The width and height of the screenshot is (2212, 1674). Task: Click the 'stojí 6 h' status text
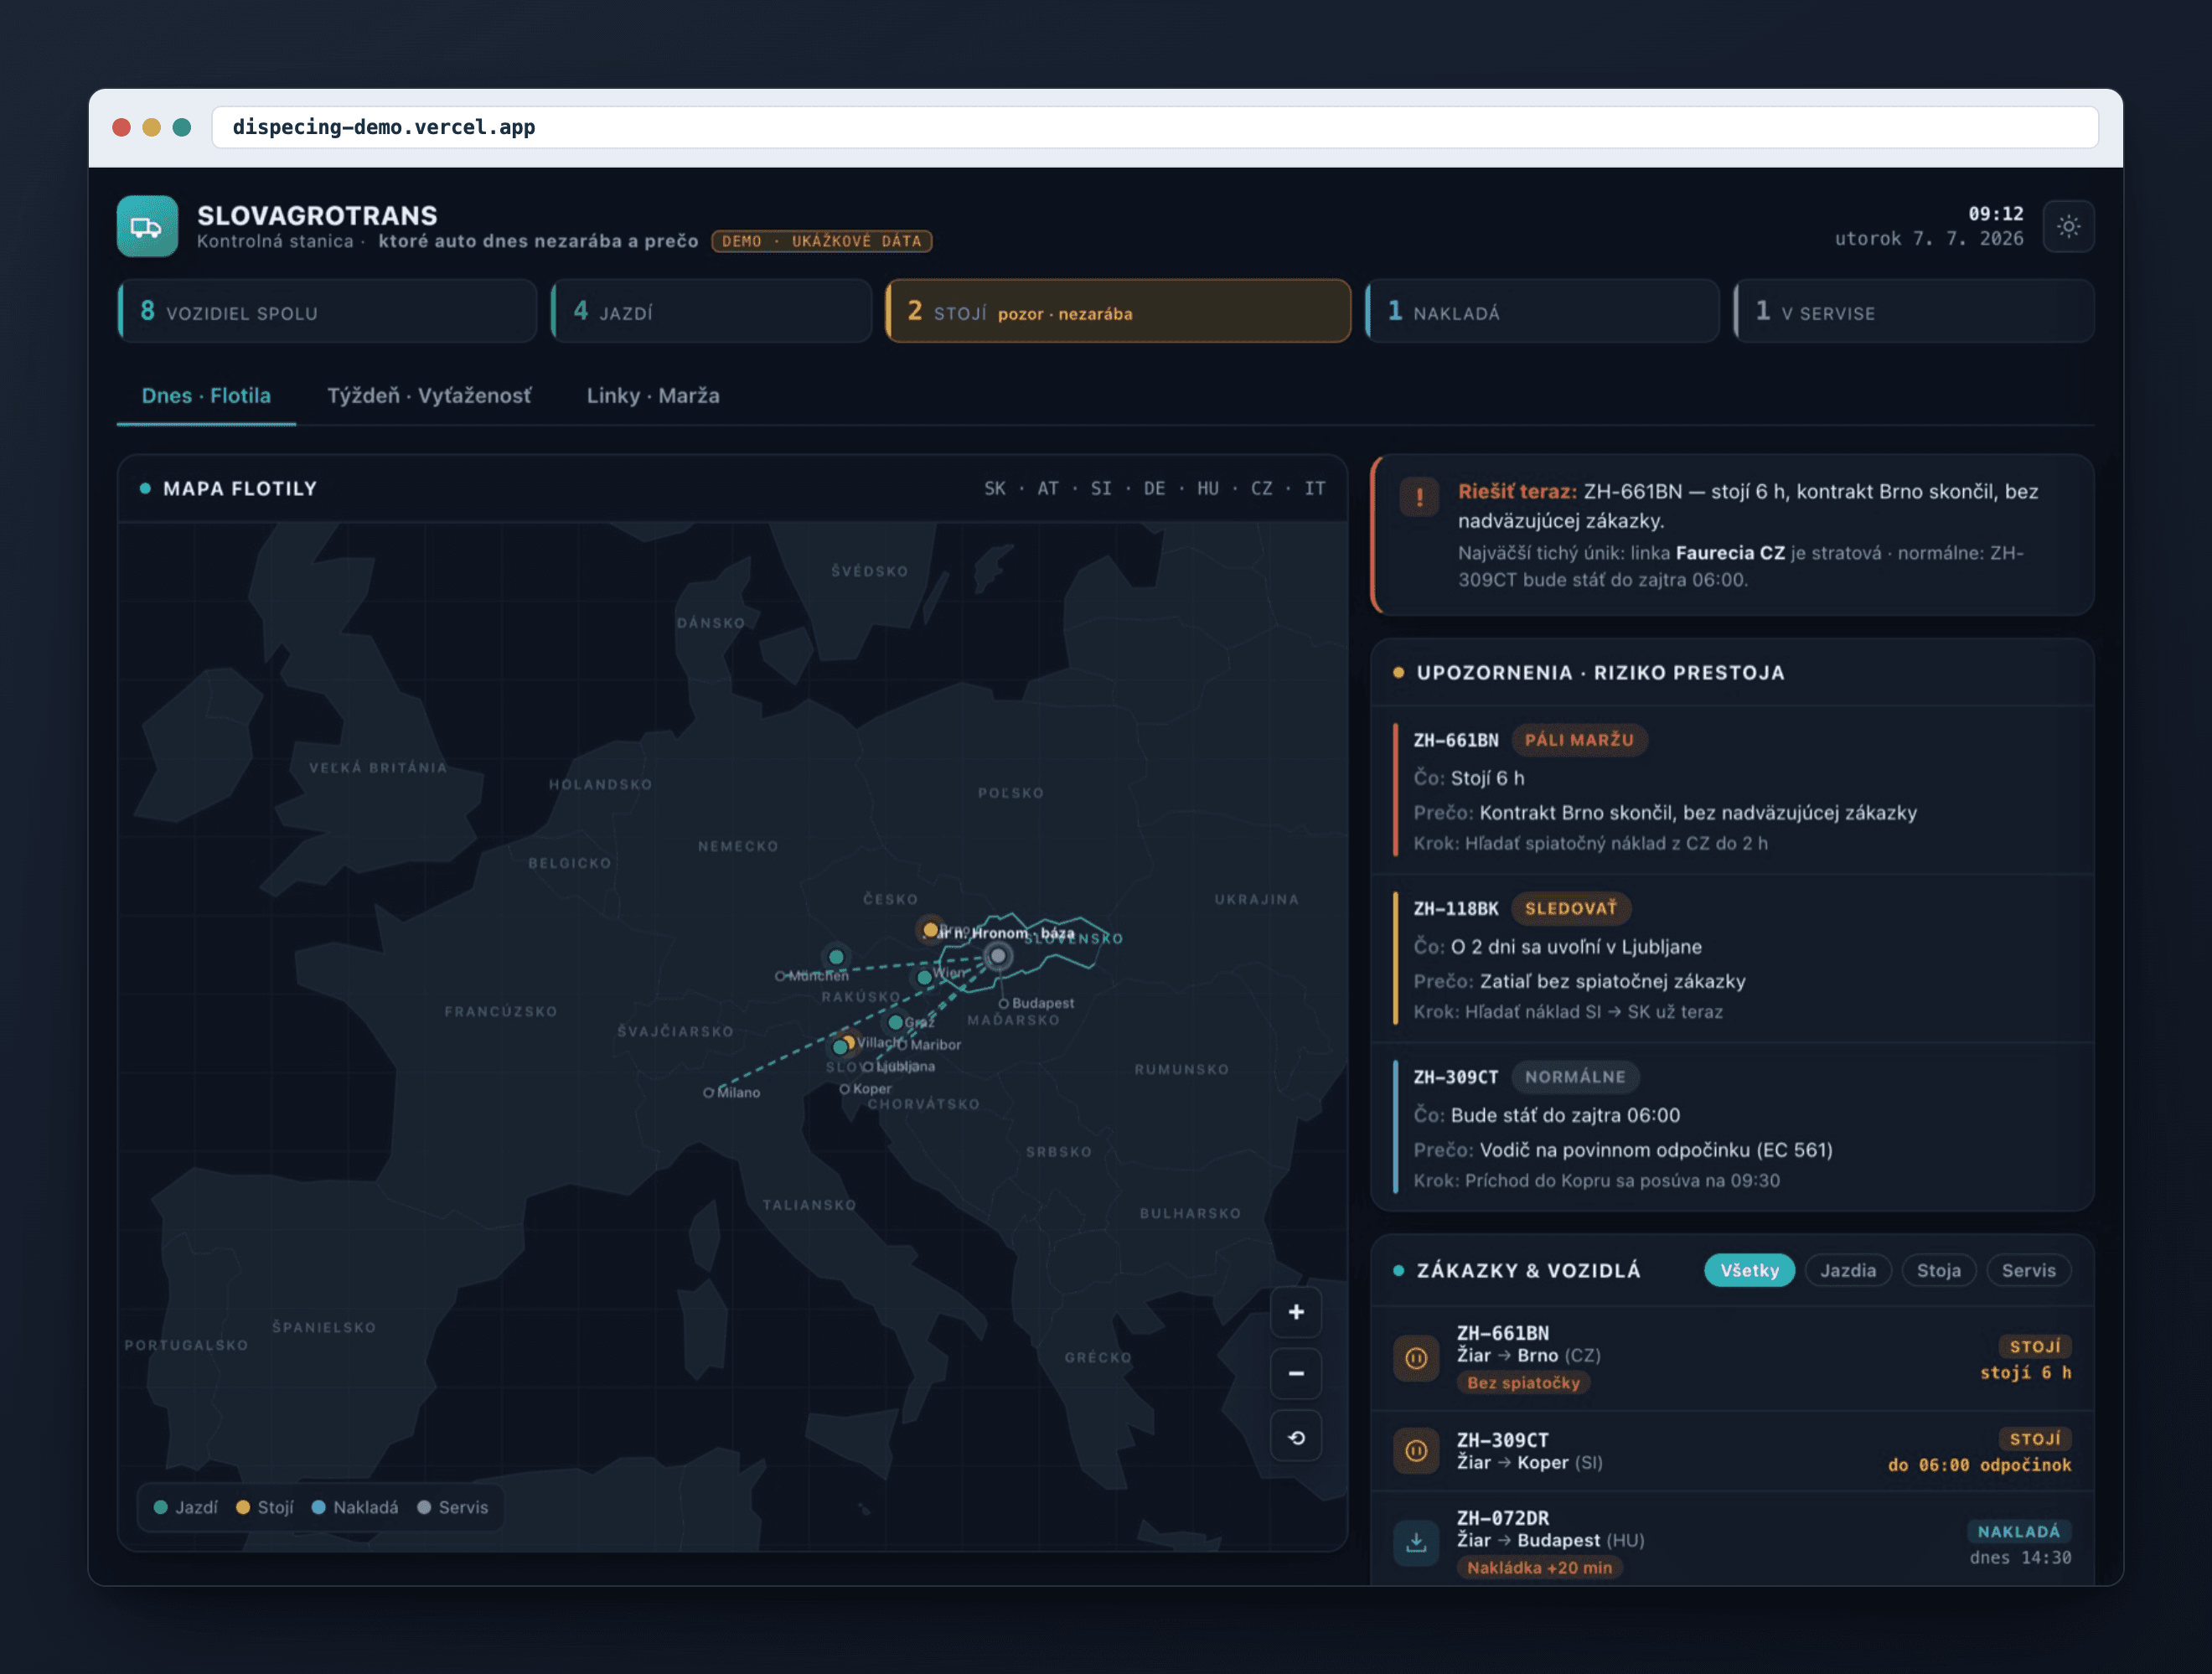click(2025, 1373)
